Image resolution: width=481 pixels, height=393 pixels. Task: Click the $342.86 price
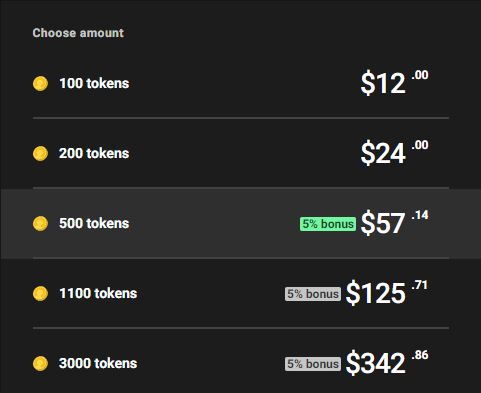(387, 362)
